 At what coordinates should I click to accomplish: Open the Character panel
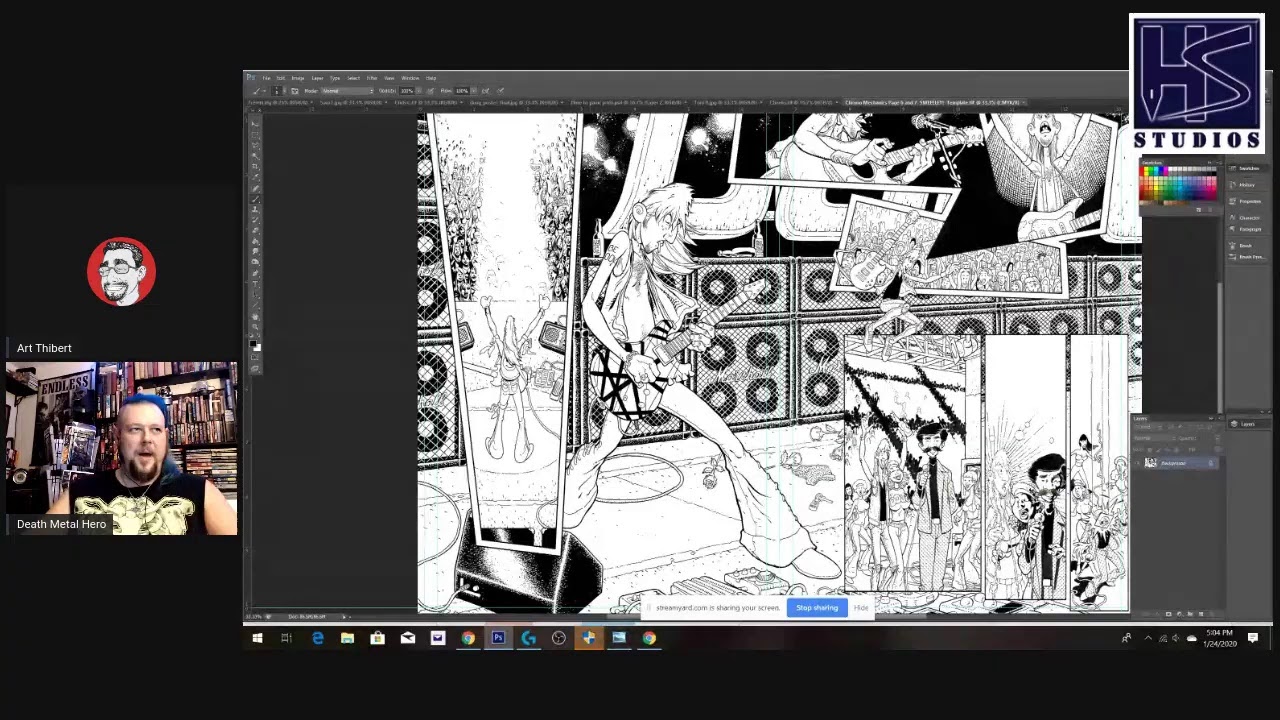(x=1249, y=217)
